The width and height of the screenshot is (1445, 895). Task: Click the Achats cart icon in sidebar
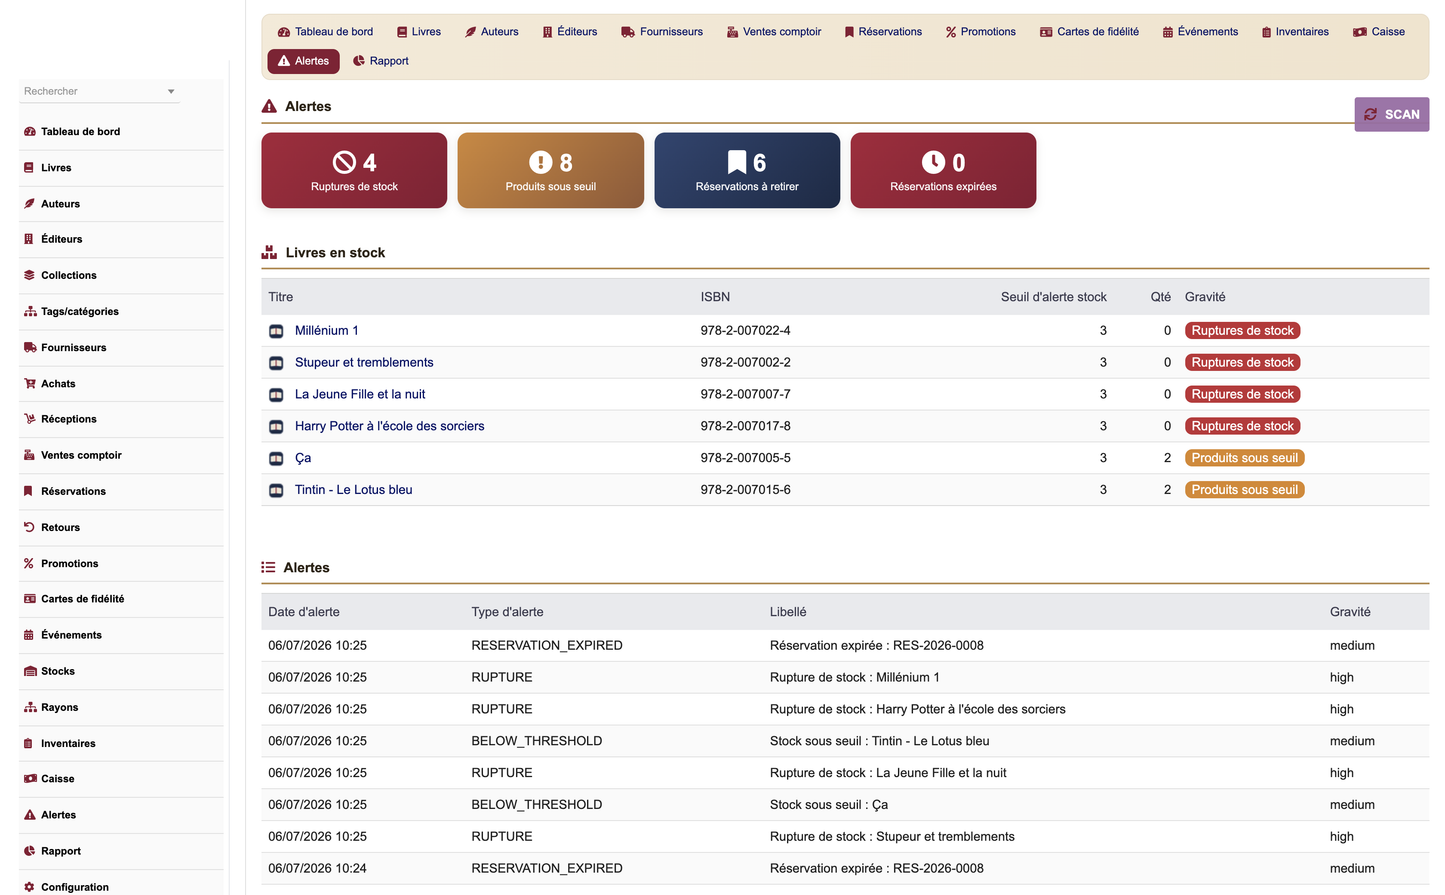tap(29, 384)
